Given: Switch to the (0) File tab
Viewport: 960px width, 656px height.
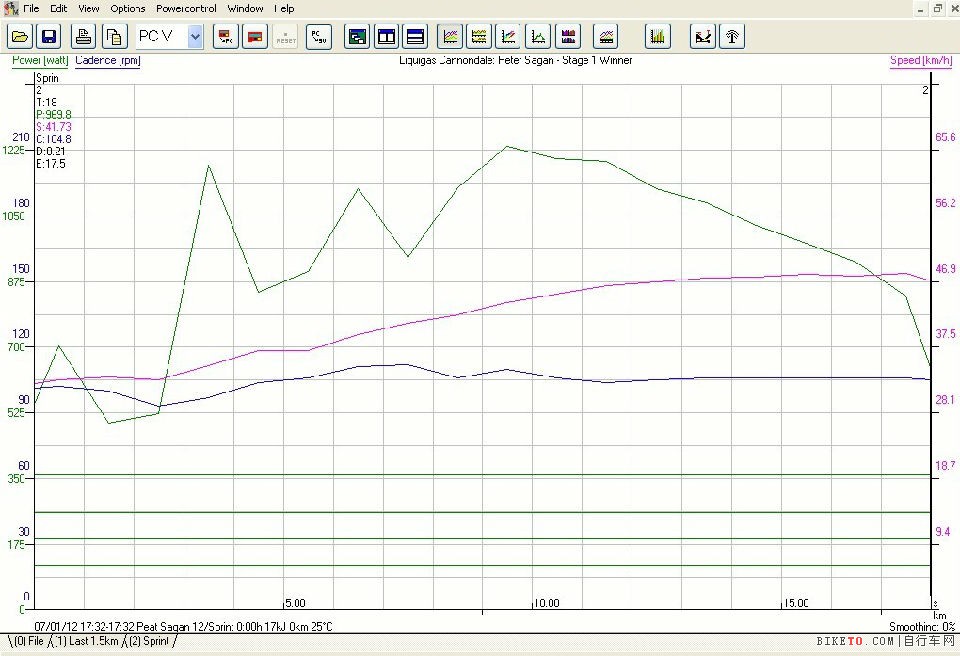Looking at the screenshot, I should pos(27,641).
